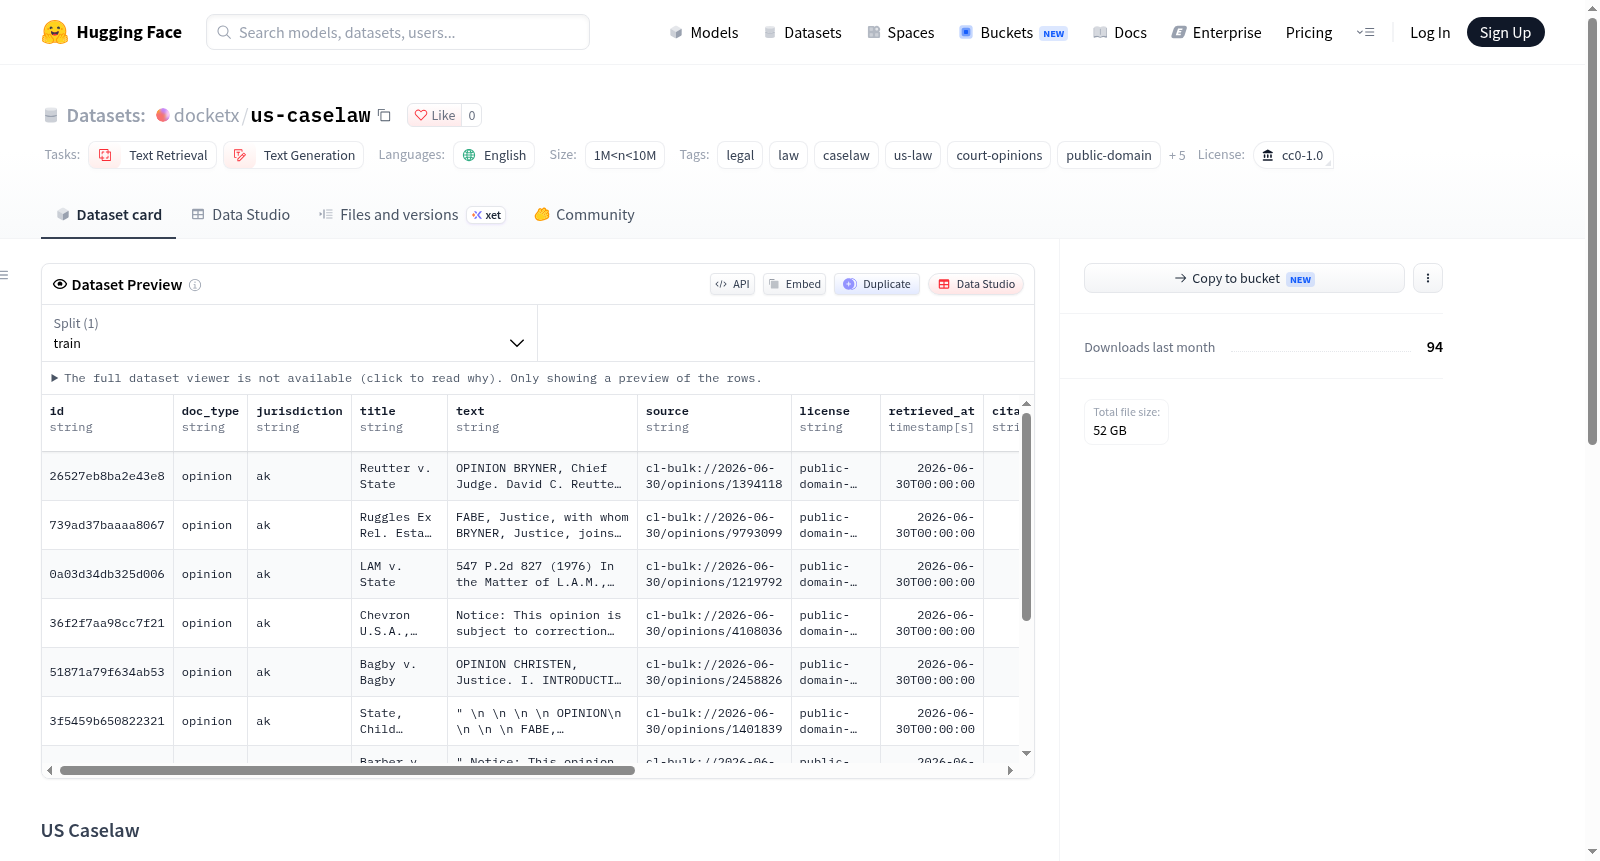Click the us-caselaw dataset name link
This screenshot has width=1600, height=861.
coord(310,115)
